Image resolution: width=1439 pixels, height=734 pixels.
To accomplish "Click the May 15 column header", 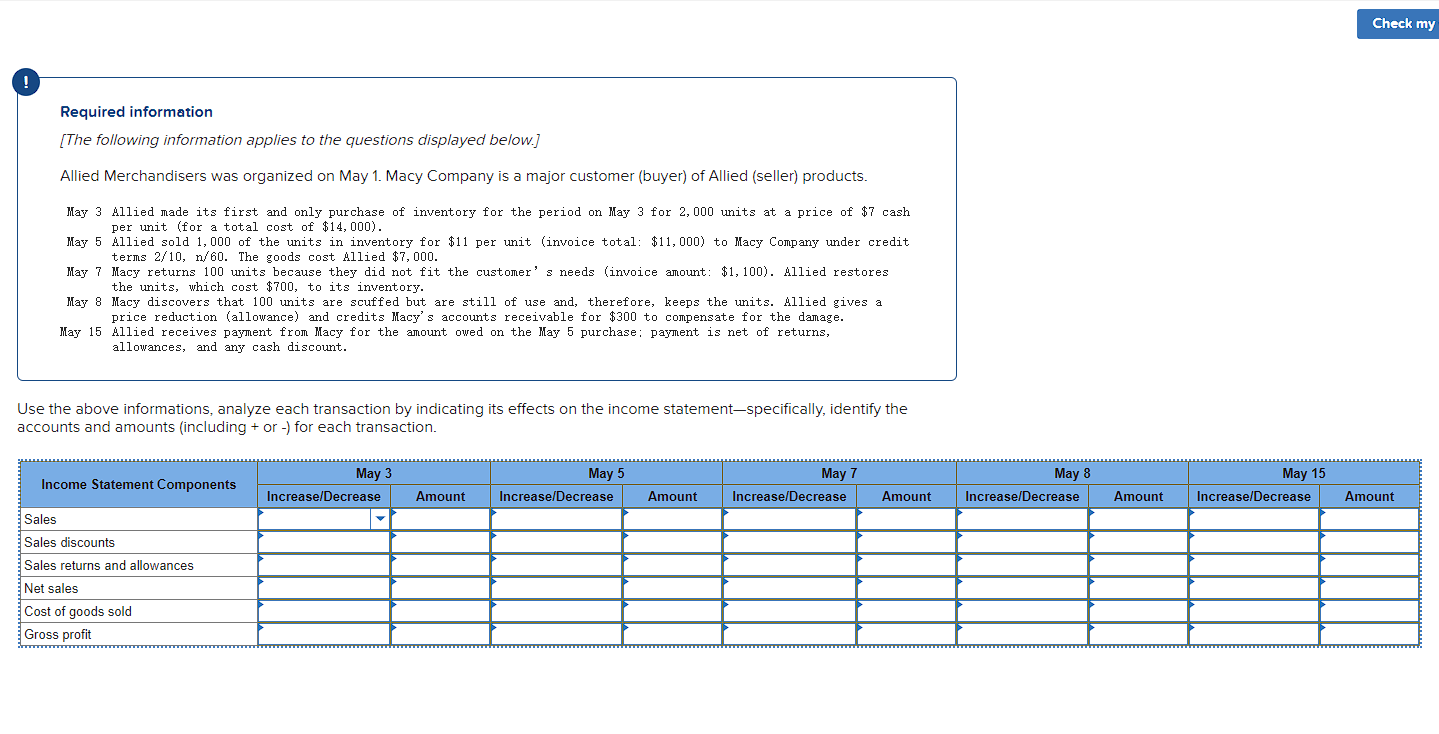I will pos(1303,473).
